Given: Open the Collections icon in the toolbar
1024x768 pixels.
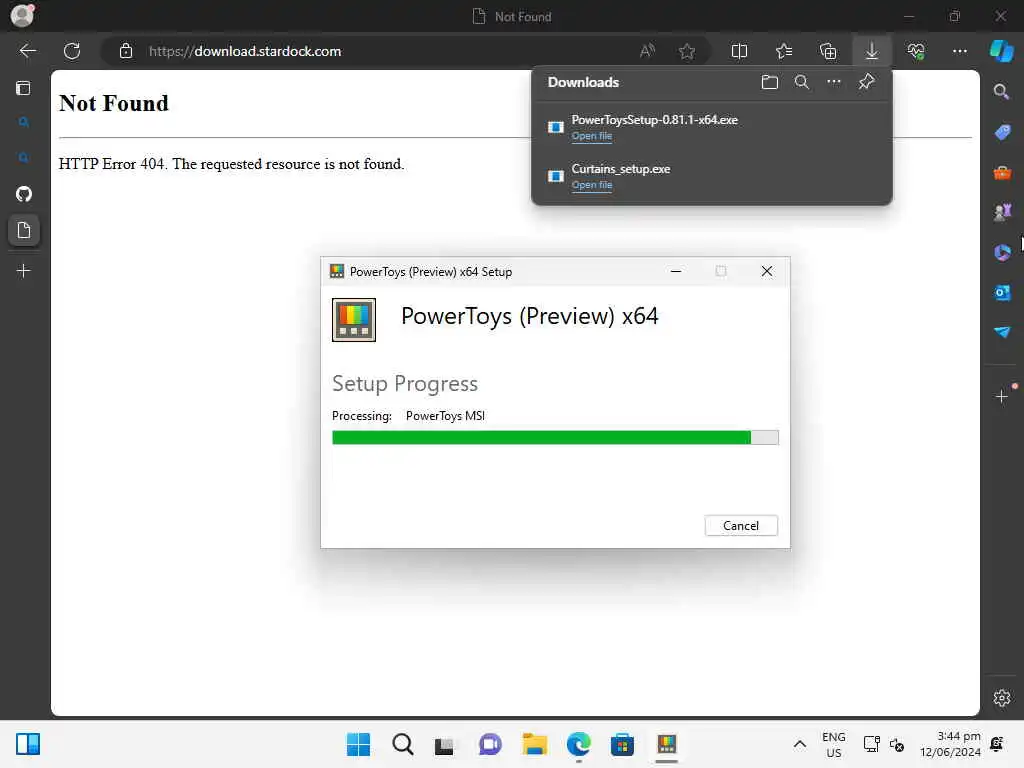Looking at the screenshot, I should (x=828, y=51).
